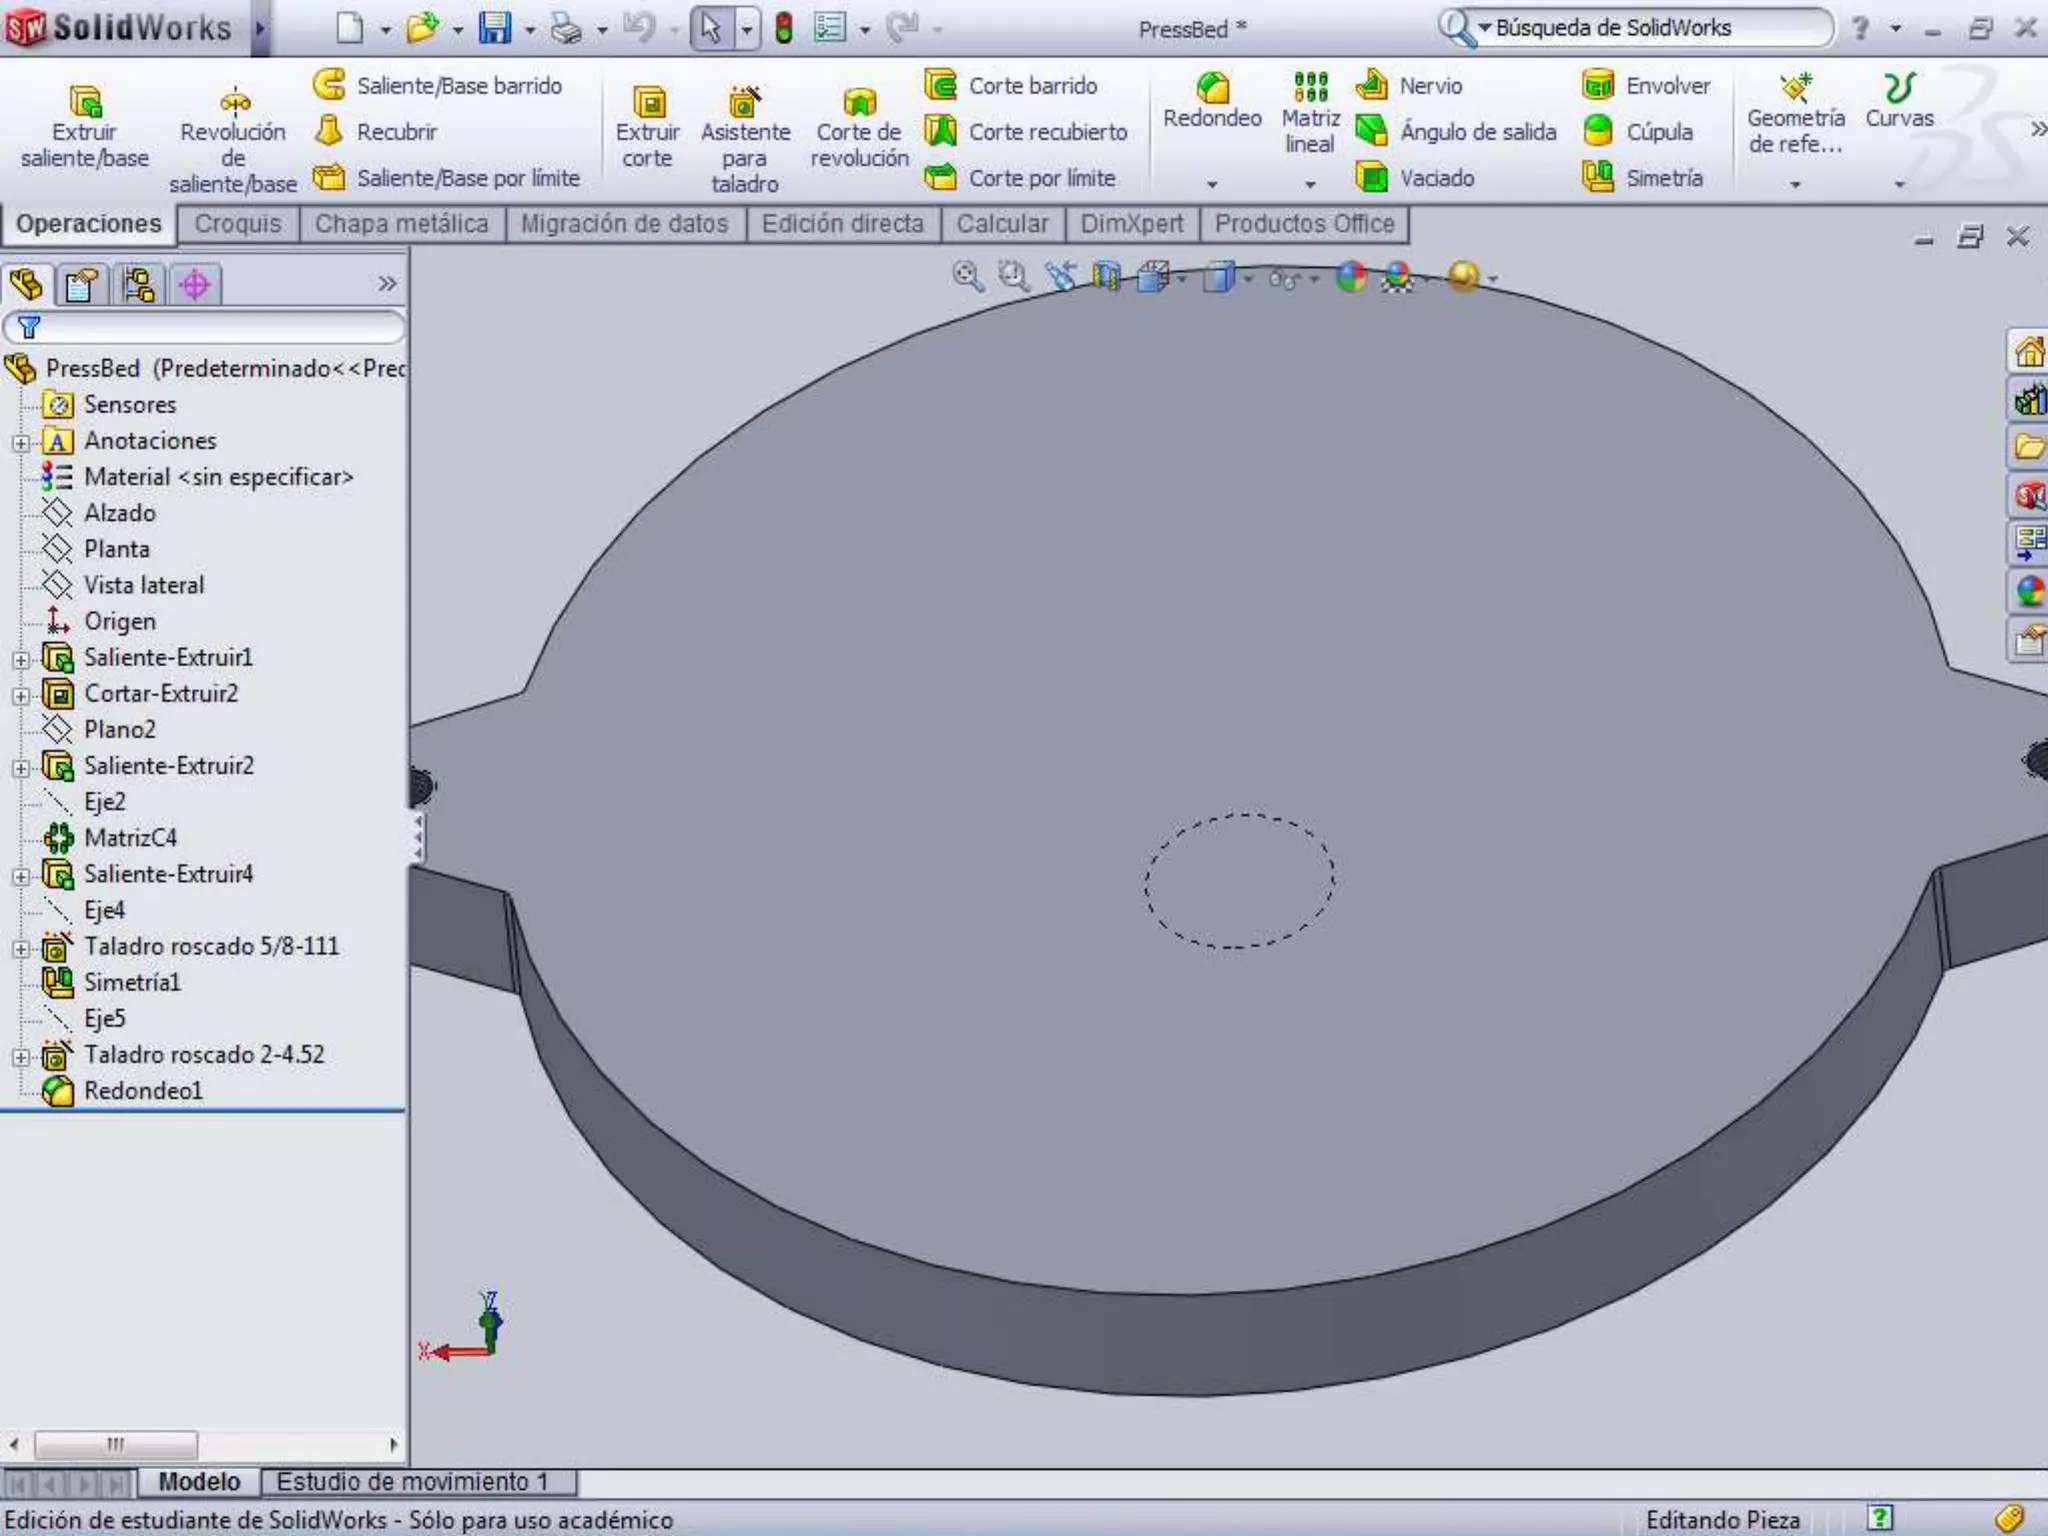Click the Save icon in toolbar
This screenshot has width=2048, height=1536.
[494, 28]
